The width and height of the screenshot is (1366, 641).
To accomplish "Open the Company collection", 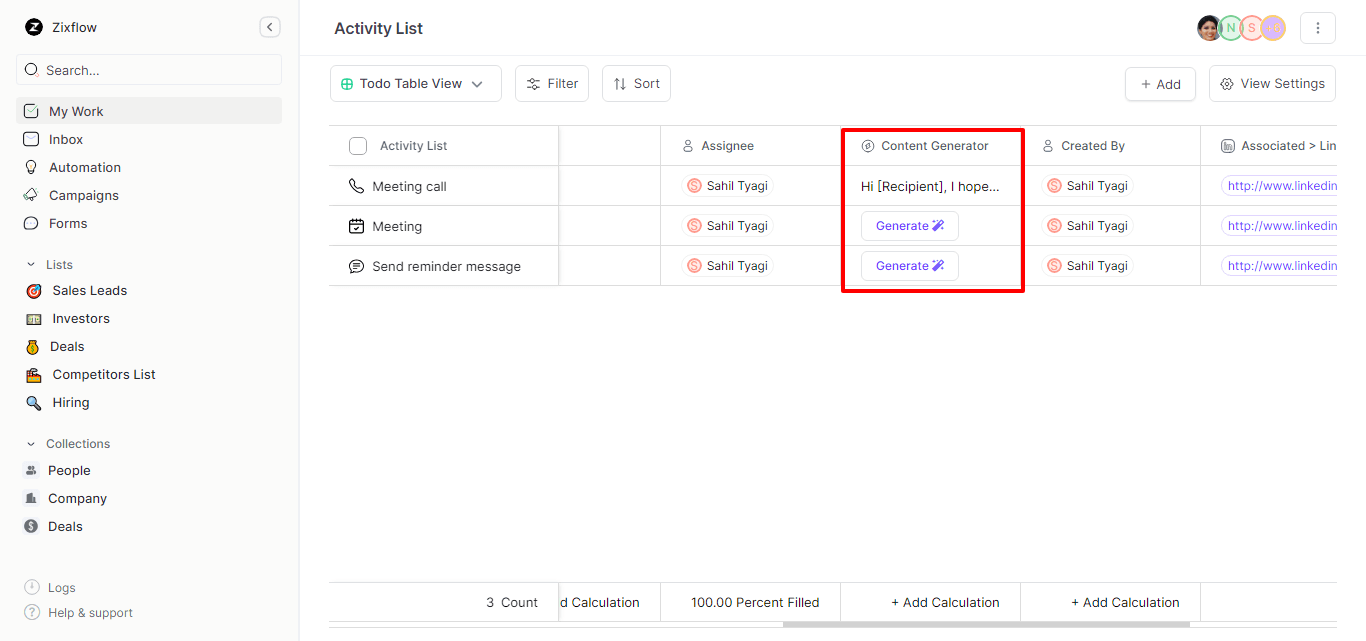I will point(77,498).
